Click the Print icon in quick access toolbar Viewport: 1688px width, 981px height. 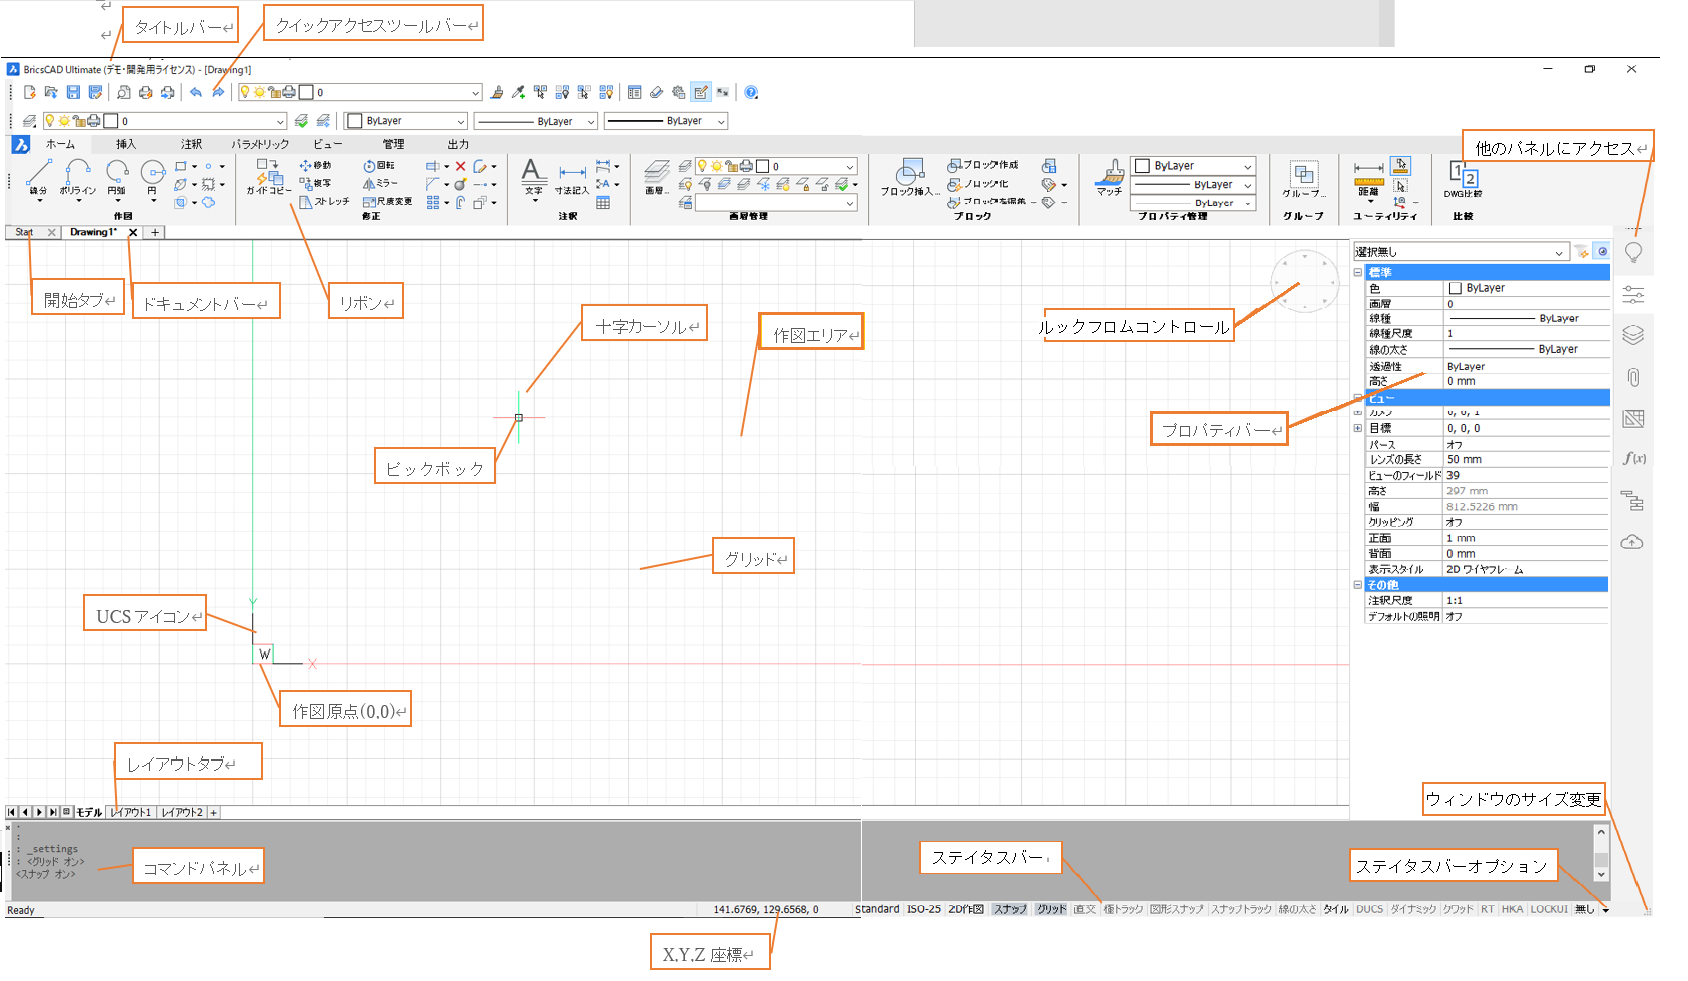tap(145, 92)
